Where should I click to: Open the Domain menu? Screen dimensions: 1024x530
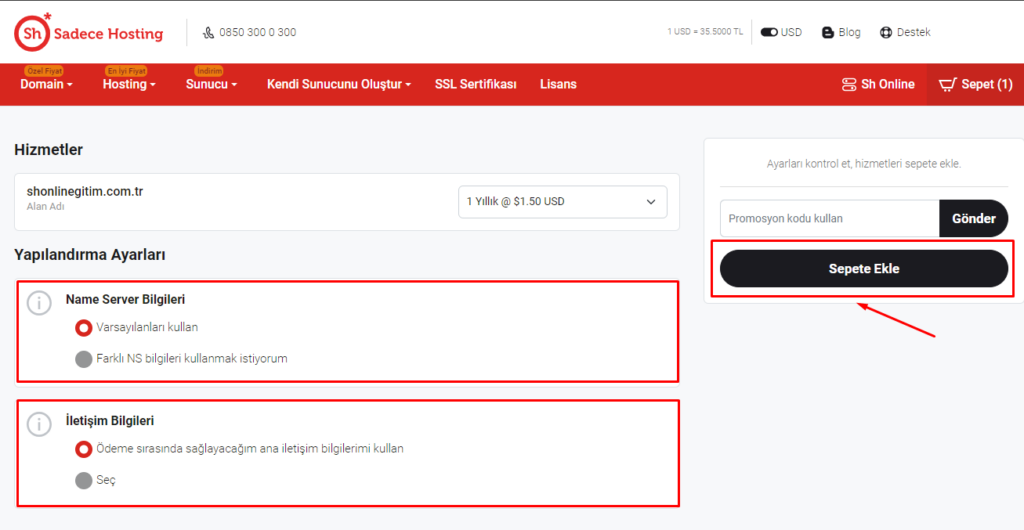[x=46, y=84]
